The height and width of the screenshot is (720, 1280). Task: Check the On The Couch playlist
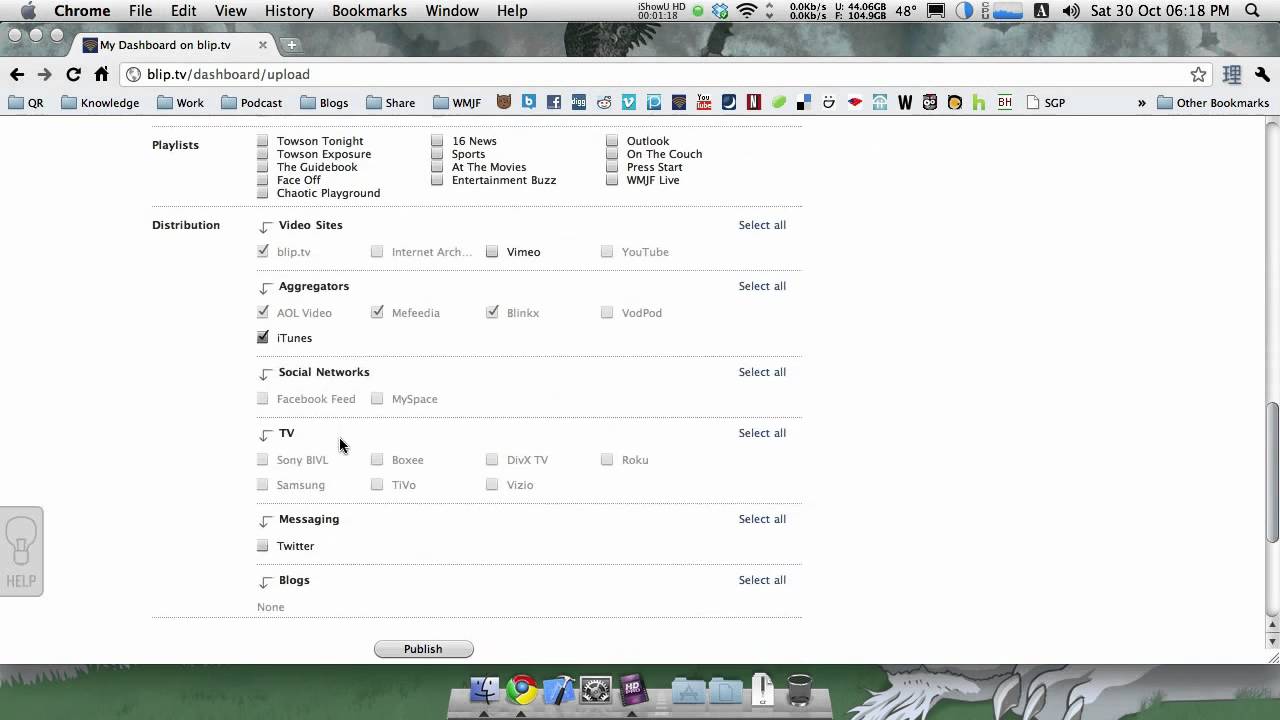pyautogui.click(x=612, y=154)
